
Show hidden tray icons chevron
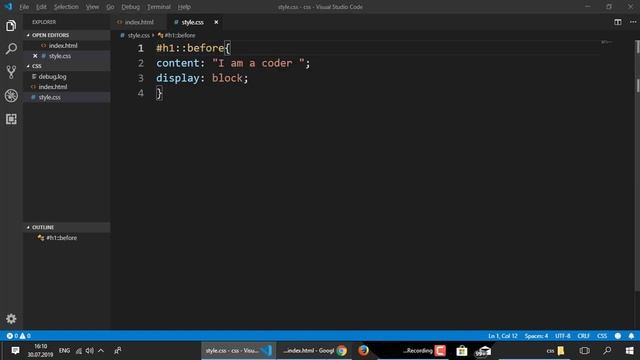(x=101, y=351)
